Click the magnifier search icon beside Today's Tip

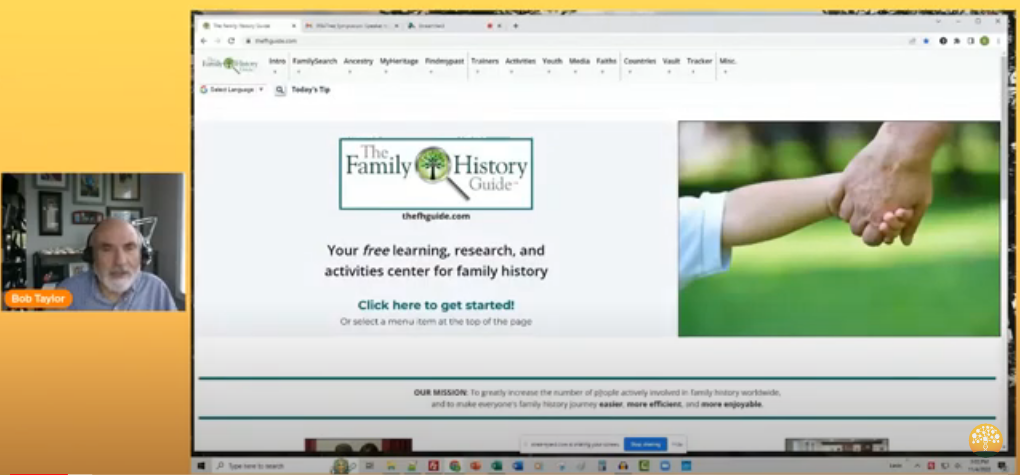(280, 90)
